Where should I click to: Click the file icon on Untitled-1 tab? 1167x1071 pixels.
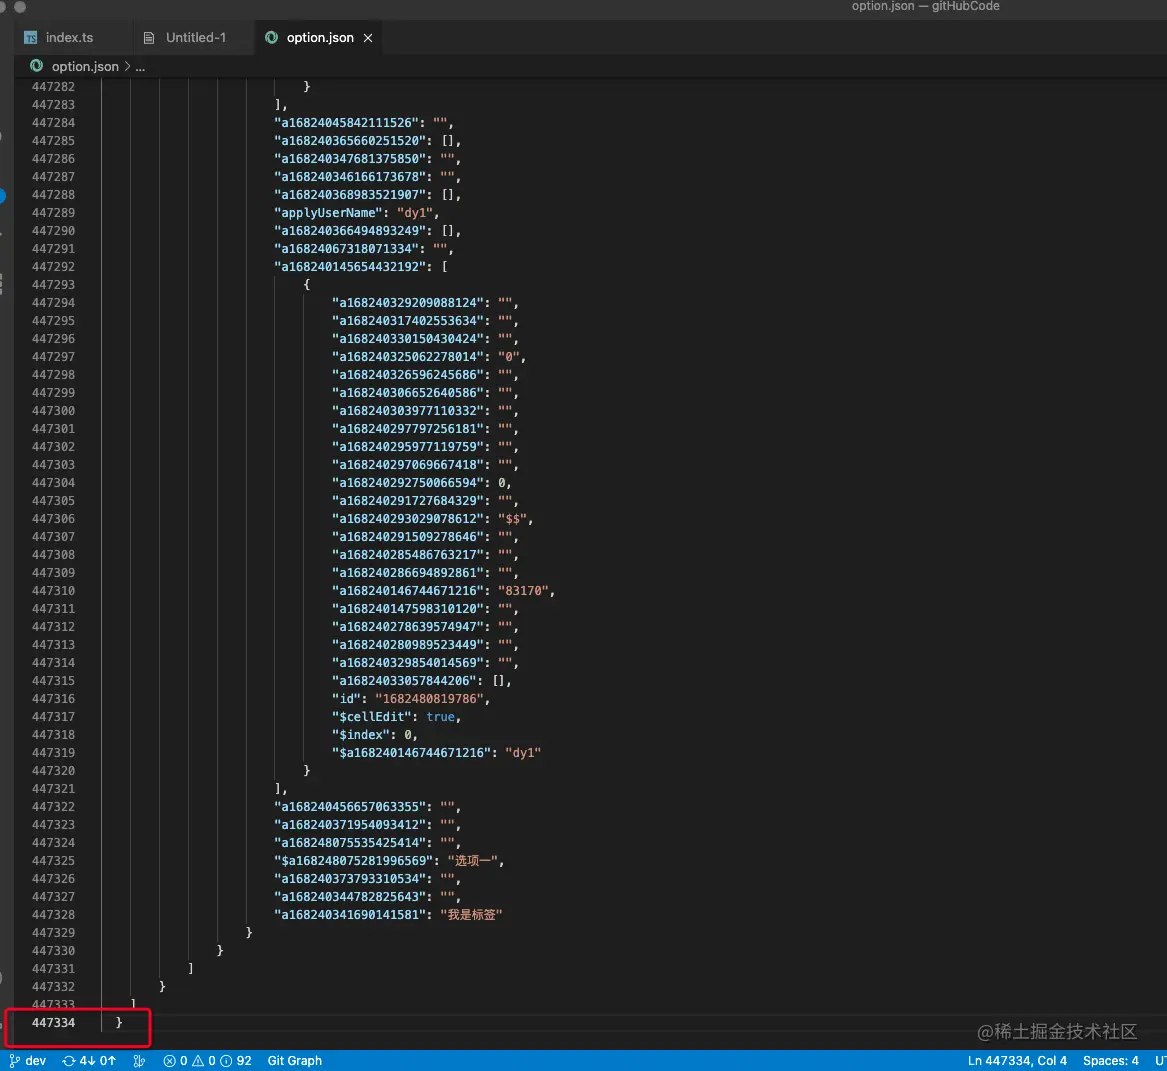click(149, 37)
